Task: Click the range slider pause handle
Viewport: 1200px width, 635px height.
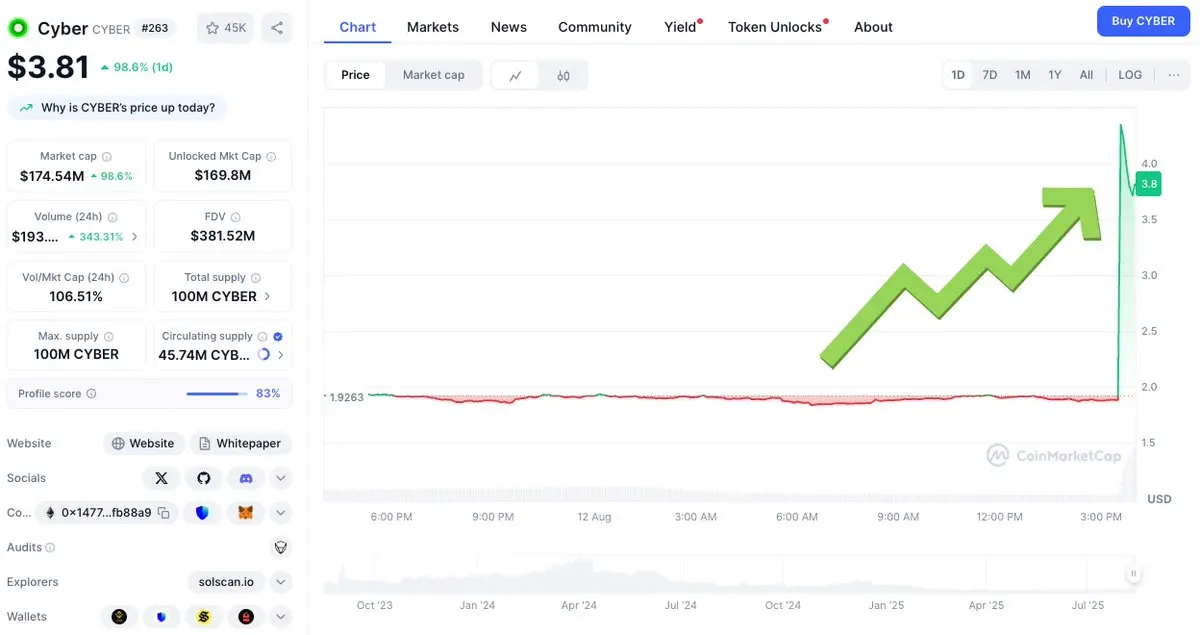Action: (1133, 574)
